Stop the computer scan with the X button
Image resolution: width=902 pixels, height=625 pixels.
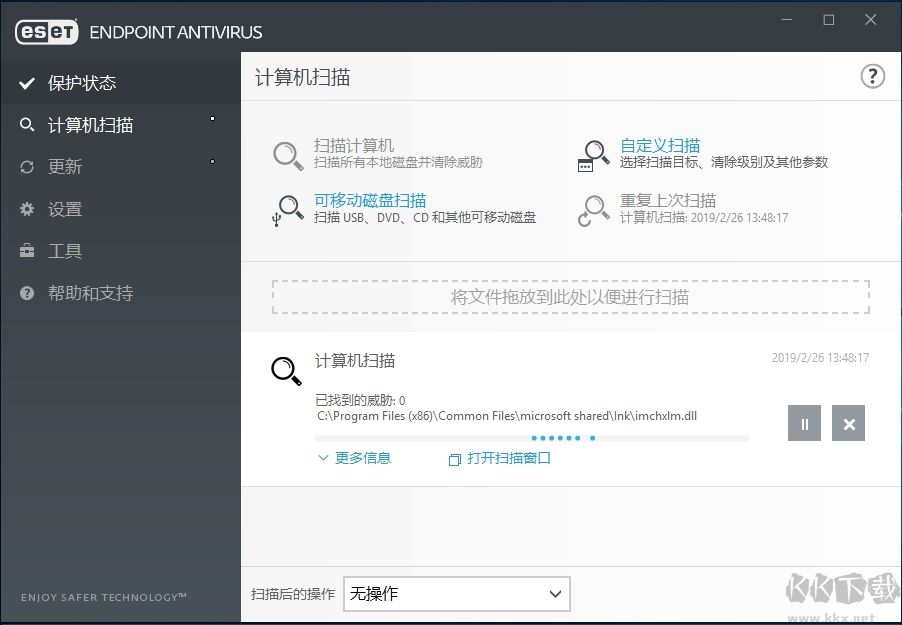point(848,424)
